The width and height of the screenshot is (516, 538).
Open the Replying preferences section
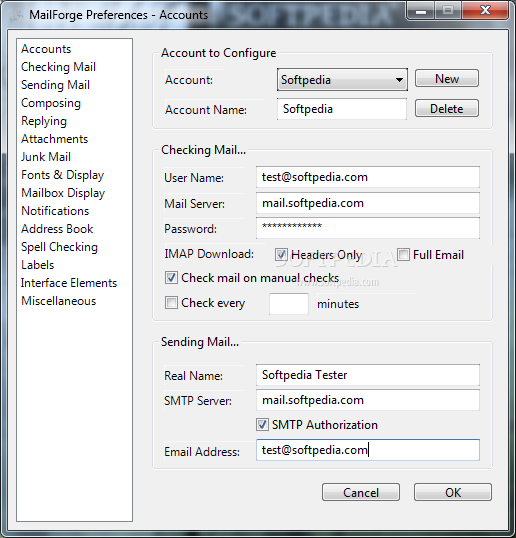pos(44,121)
